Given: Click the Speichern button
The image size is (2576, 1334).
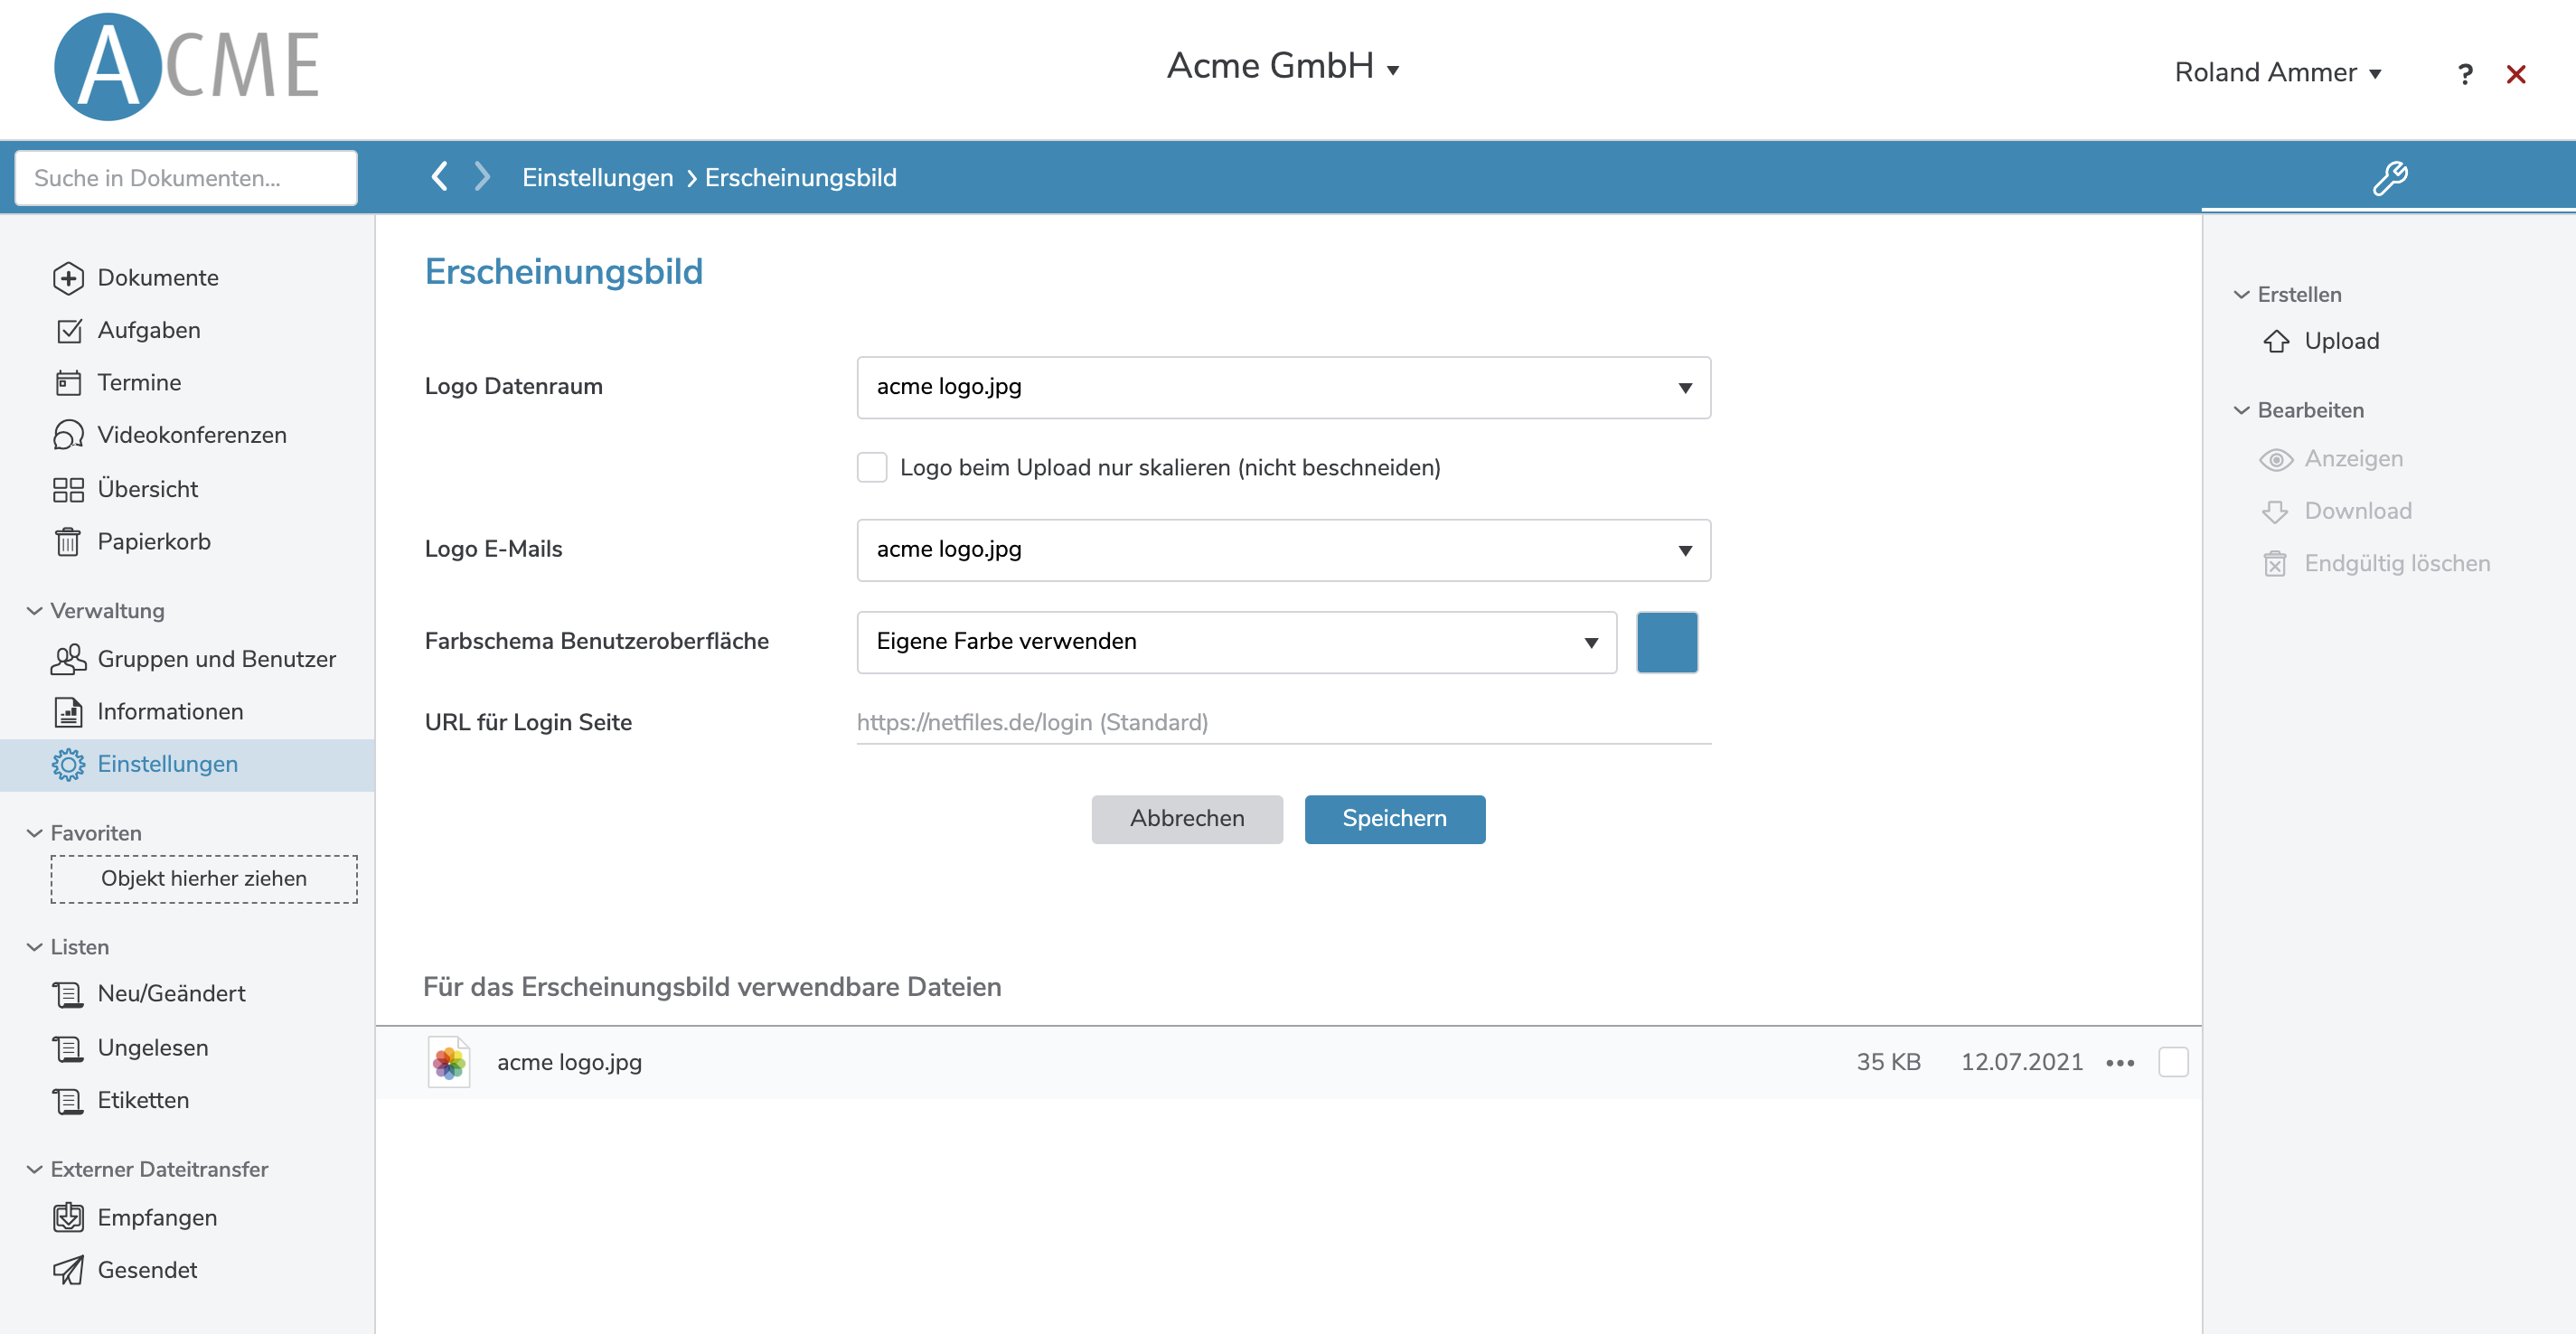Looking at the screenshot, I should [1394, 819].
